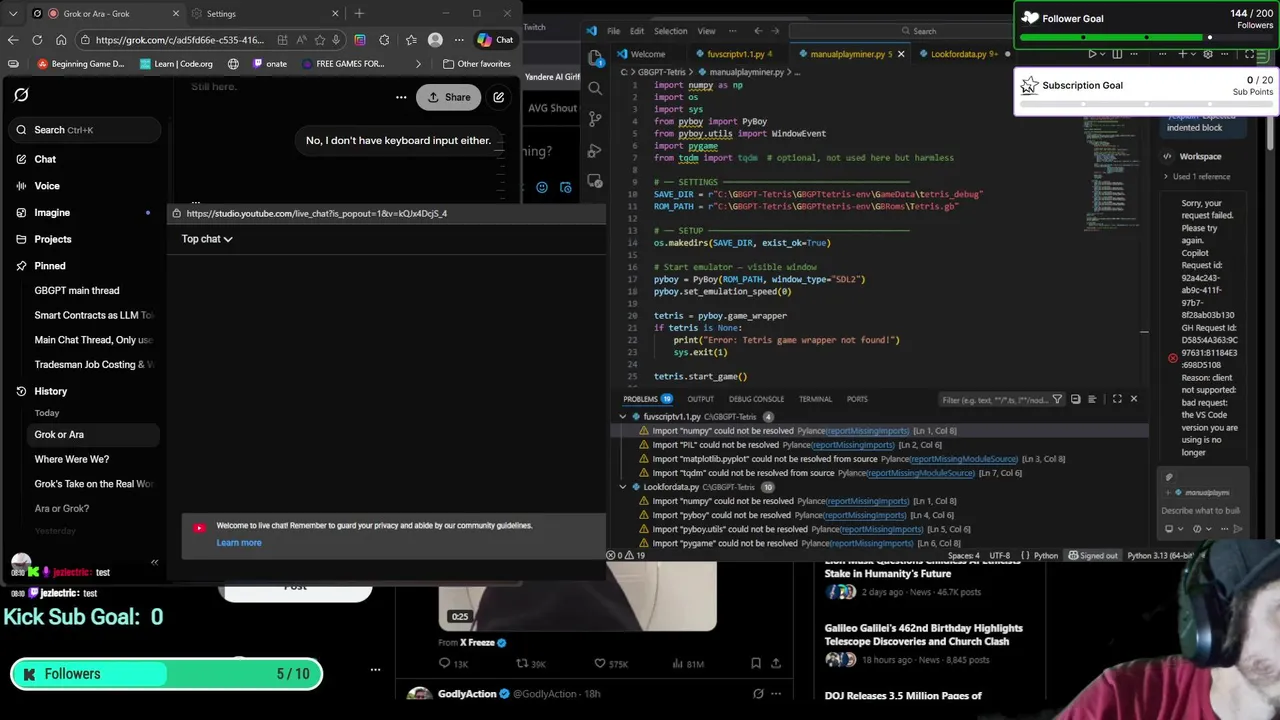This screenshot has height=720, width=1280.
Task: Open the Edge tab actions dropdown arrow
Action: [13, 14]
